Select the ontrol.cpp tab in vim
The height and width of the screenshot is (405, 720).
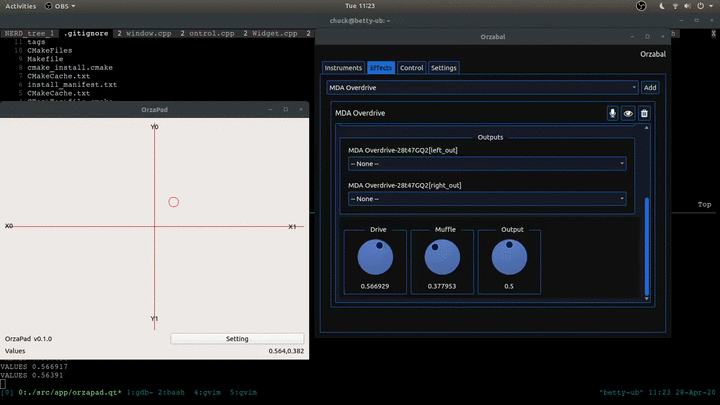click(x=207, y=34)
